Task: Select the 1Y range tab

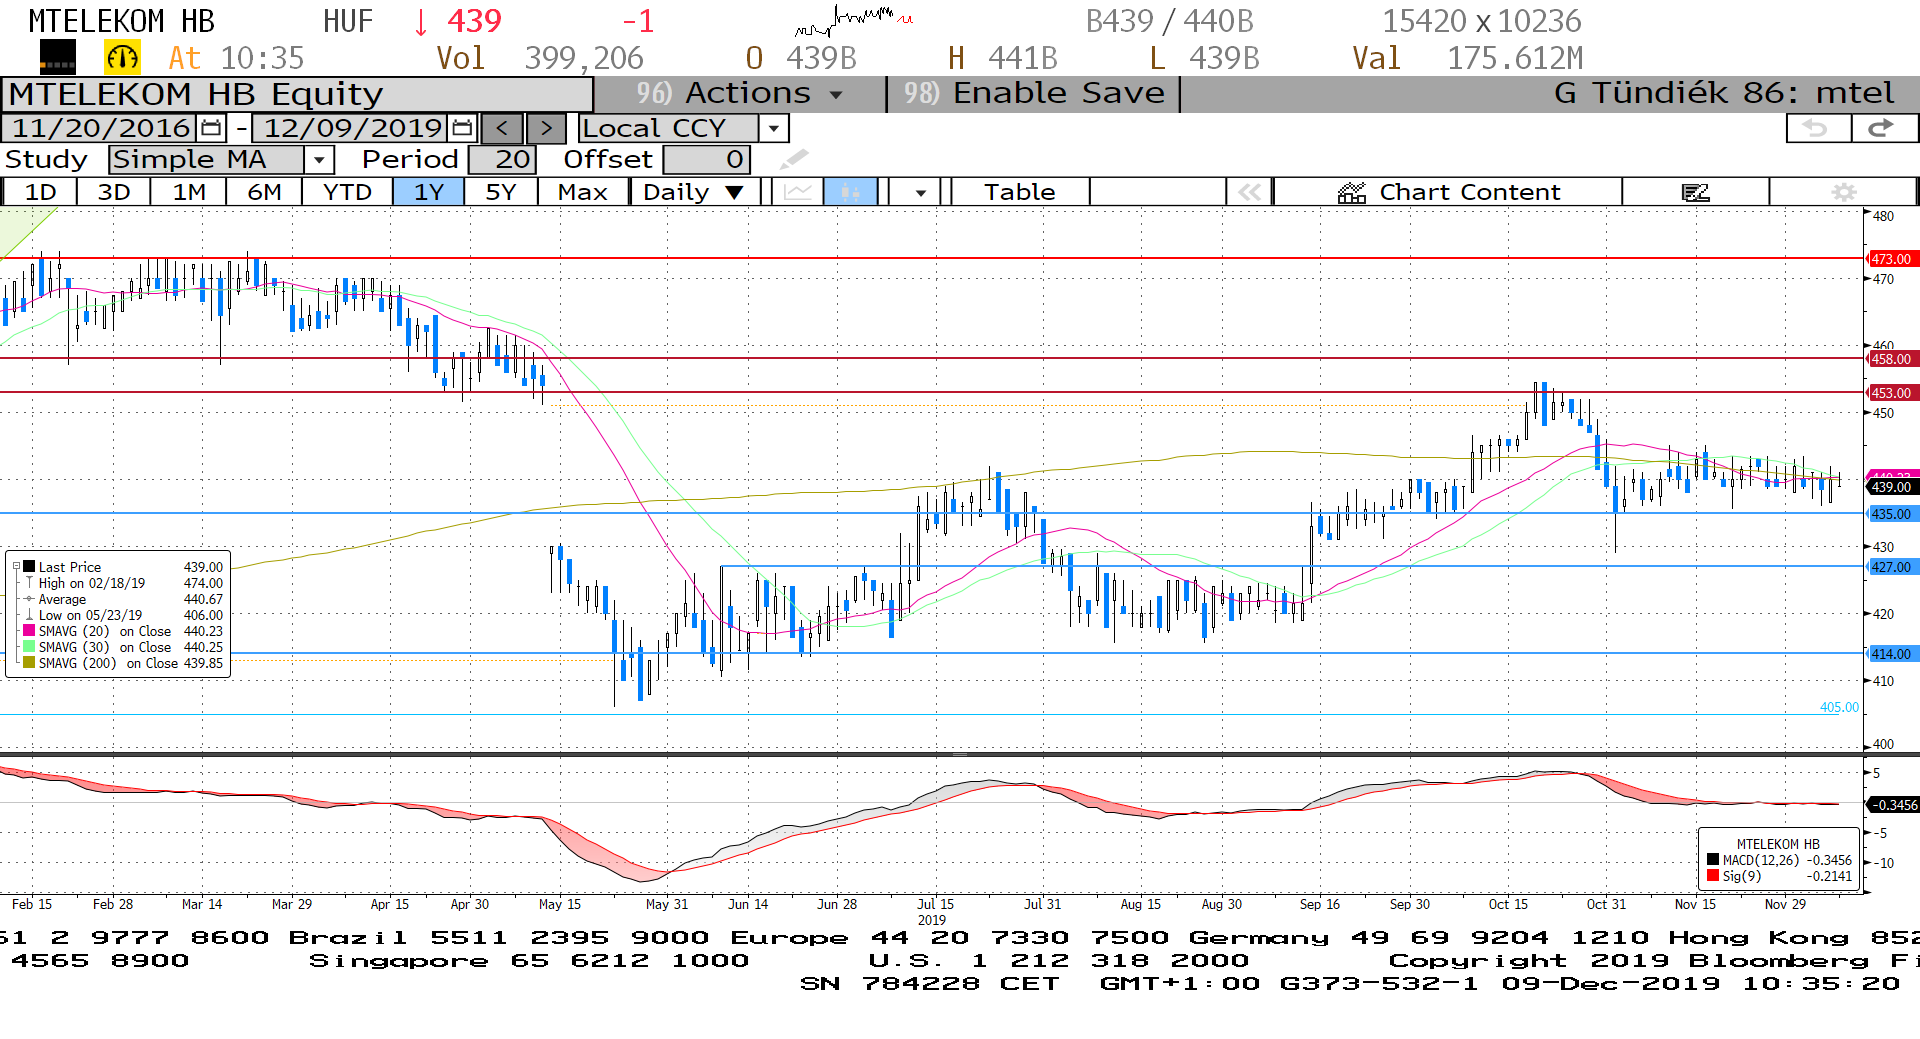Action: [x=428, y=192]
